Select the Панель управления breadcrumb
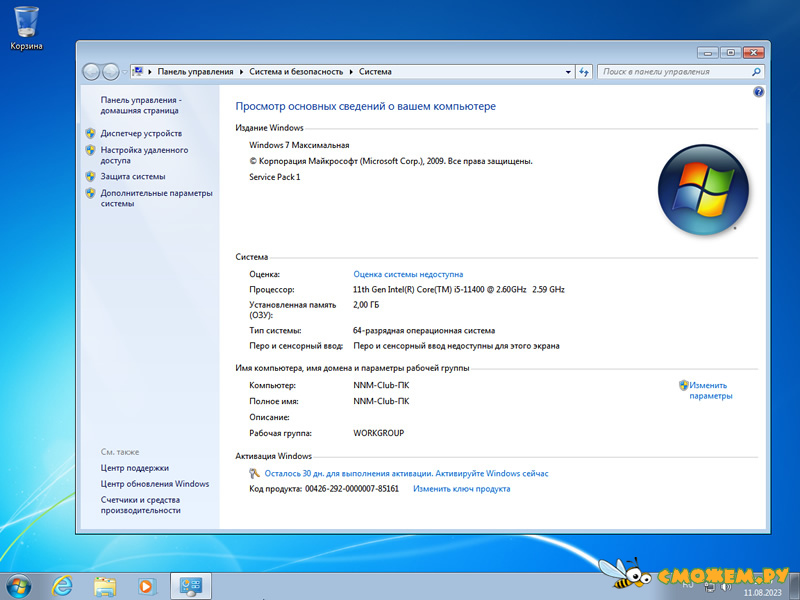This screenshot has height=600, width=800. tap(195, 72)
